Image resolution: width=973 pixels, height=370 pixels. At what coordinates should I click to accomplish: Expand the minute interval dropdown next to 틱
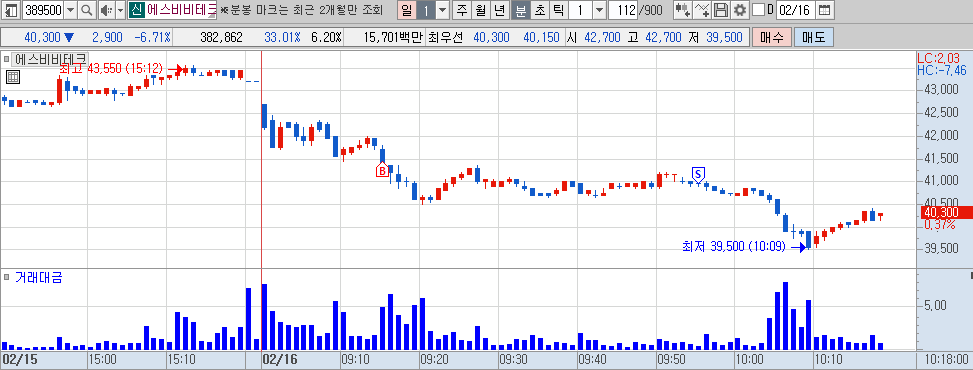point(599,10)
